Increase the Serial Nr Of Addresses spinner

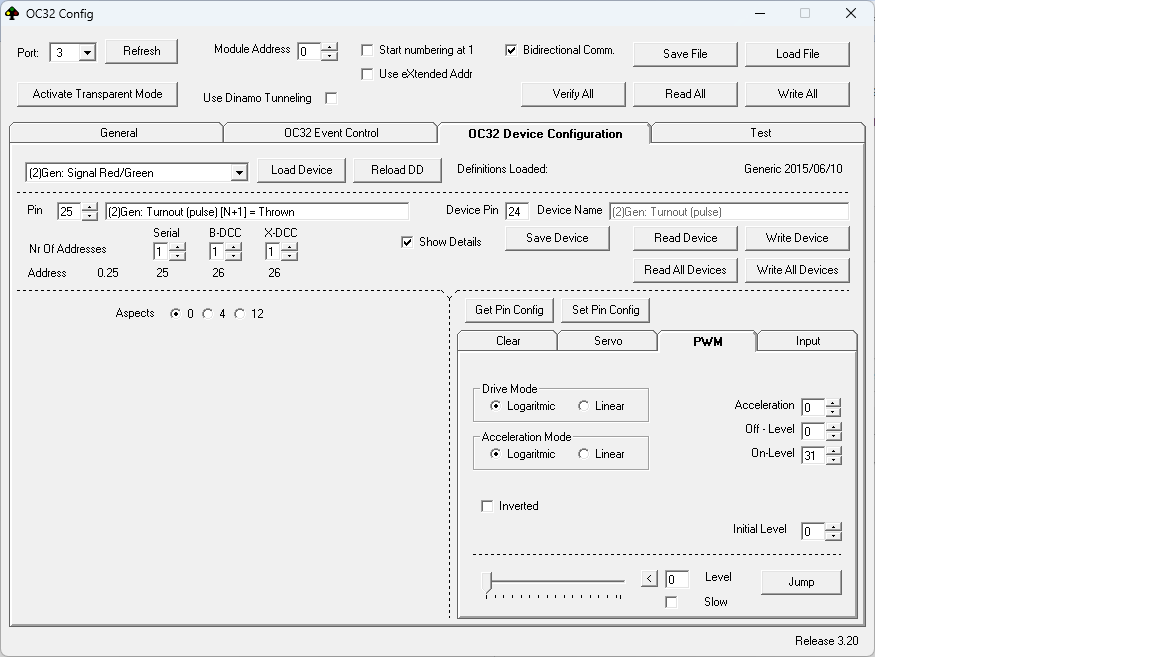(177, 247)
